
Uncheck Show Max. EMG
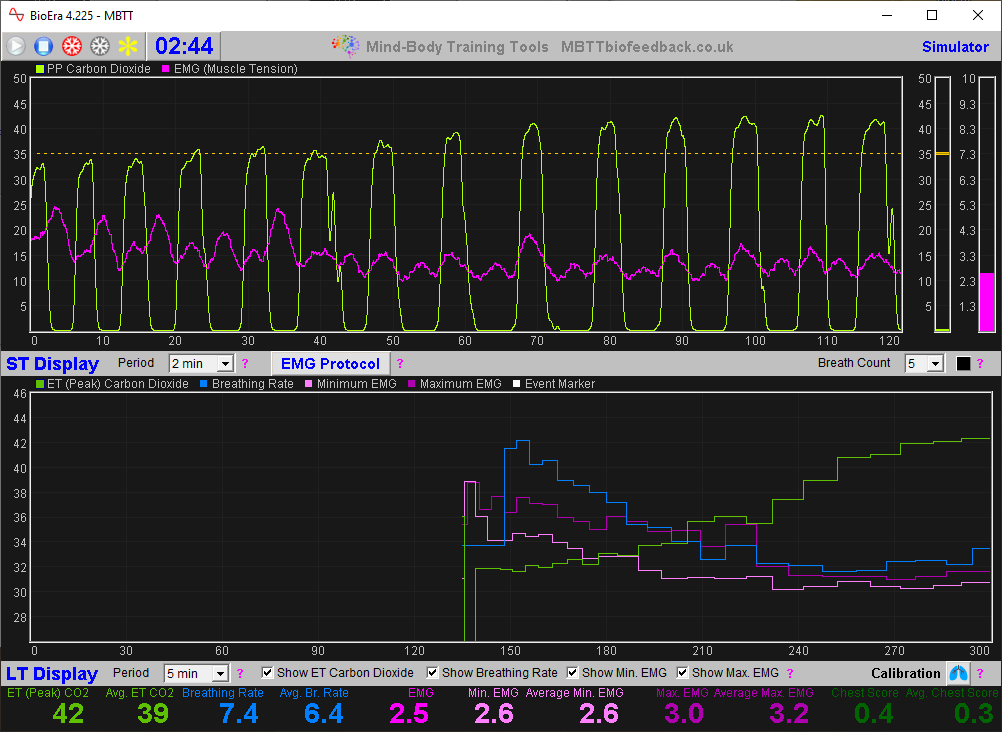(682, 672)
